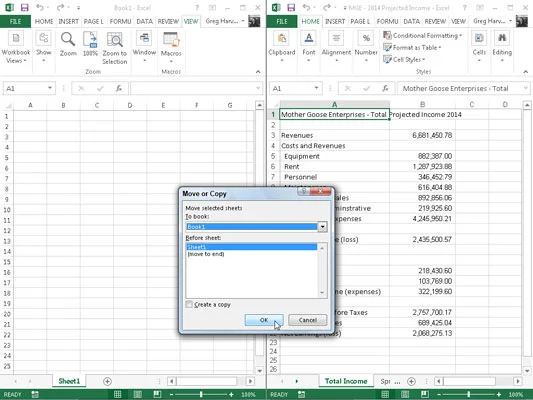
Task: Select the Total Income sheet tab
Action: click(x=346, y=381)
